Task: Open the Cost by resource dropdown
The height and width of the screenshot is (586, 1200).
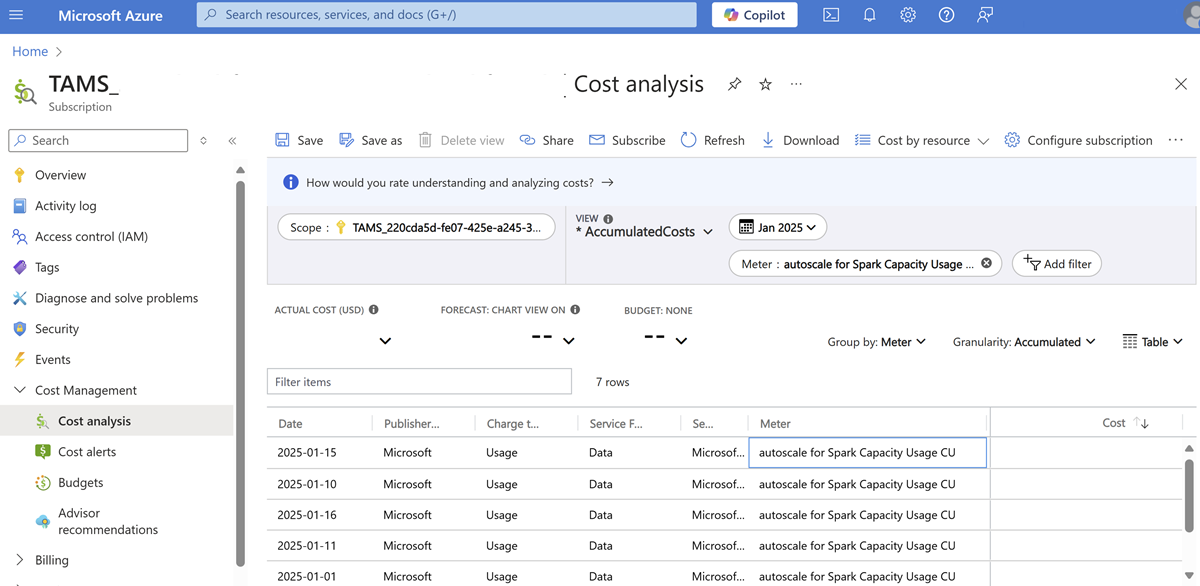Action: [x=922, y=141]
